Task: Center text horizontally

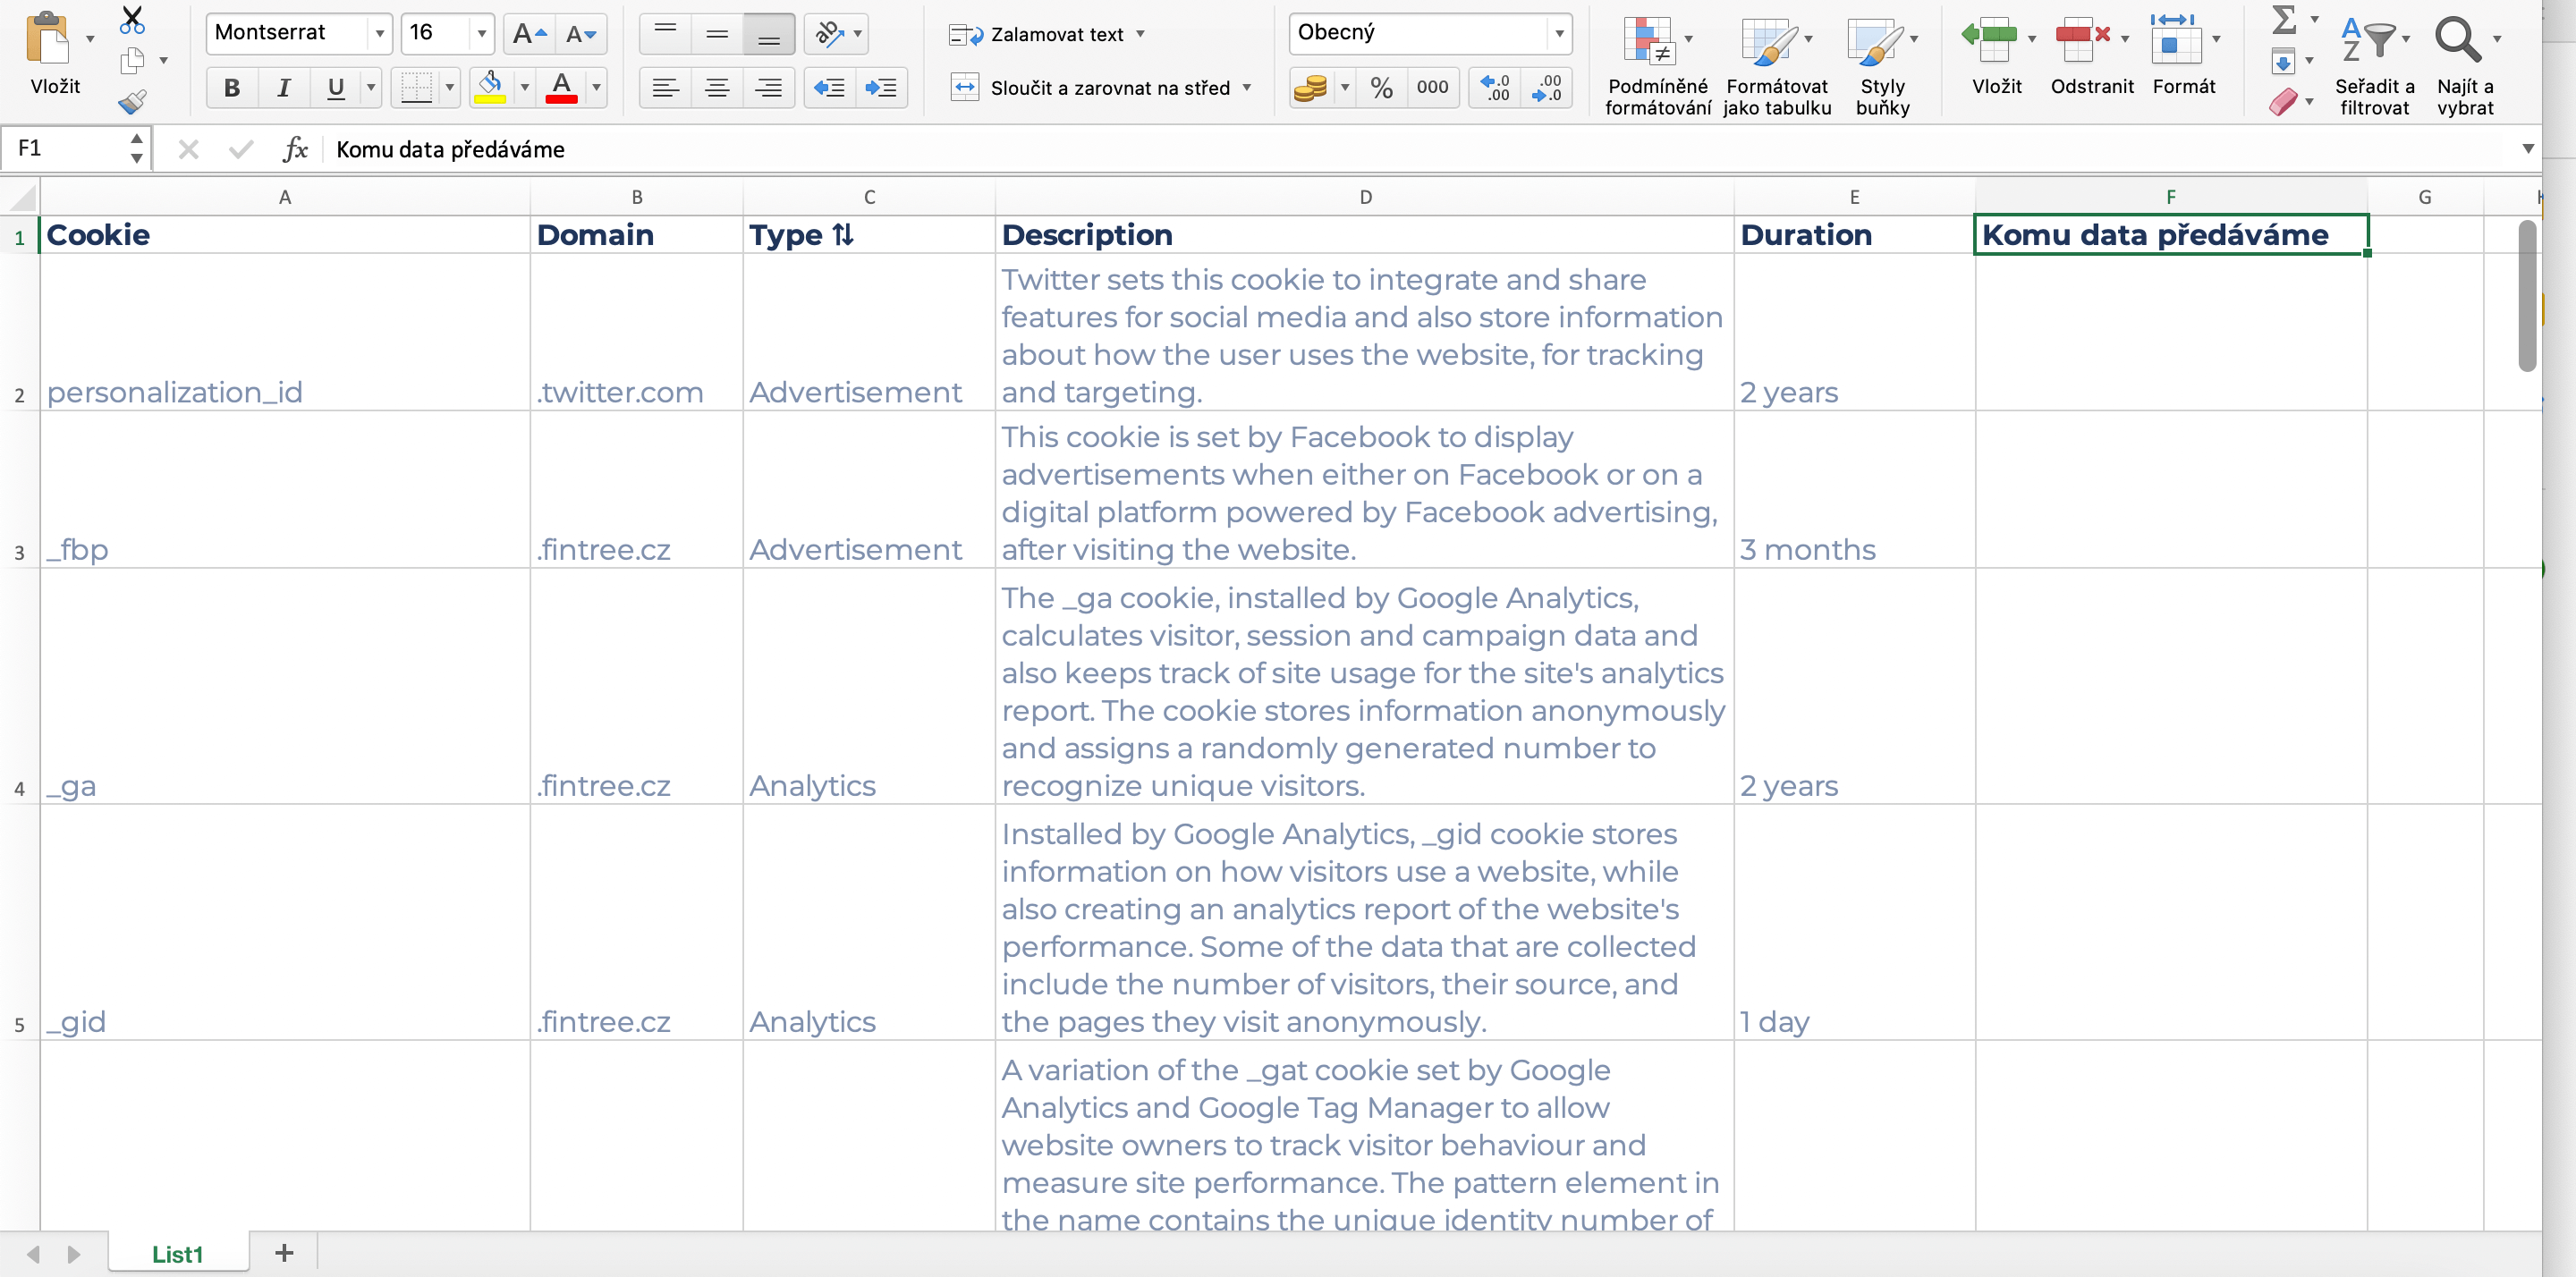Action: (x=717, y=88)
